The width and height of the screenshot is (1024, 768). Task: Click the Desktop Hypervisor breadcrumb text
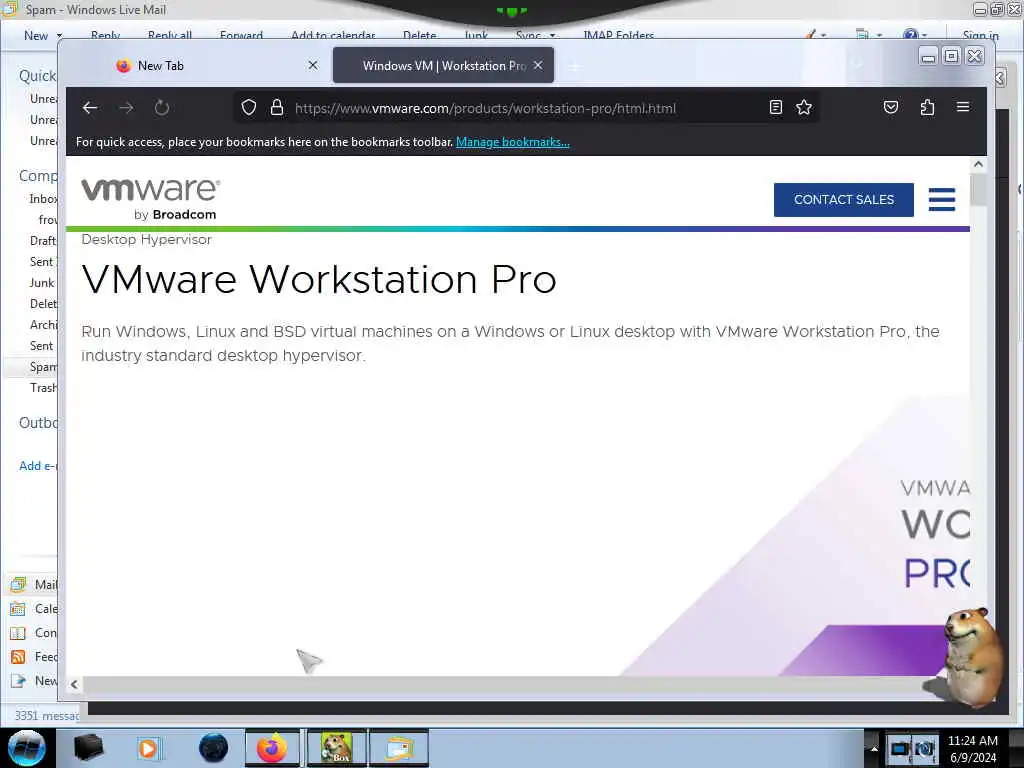[x=146, y=240]
